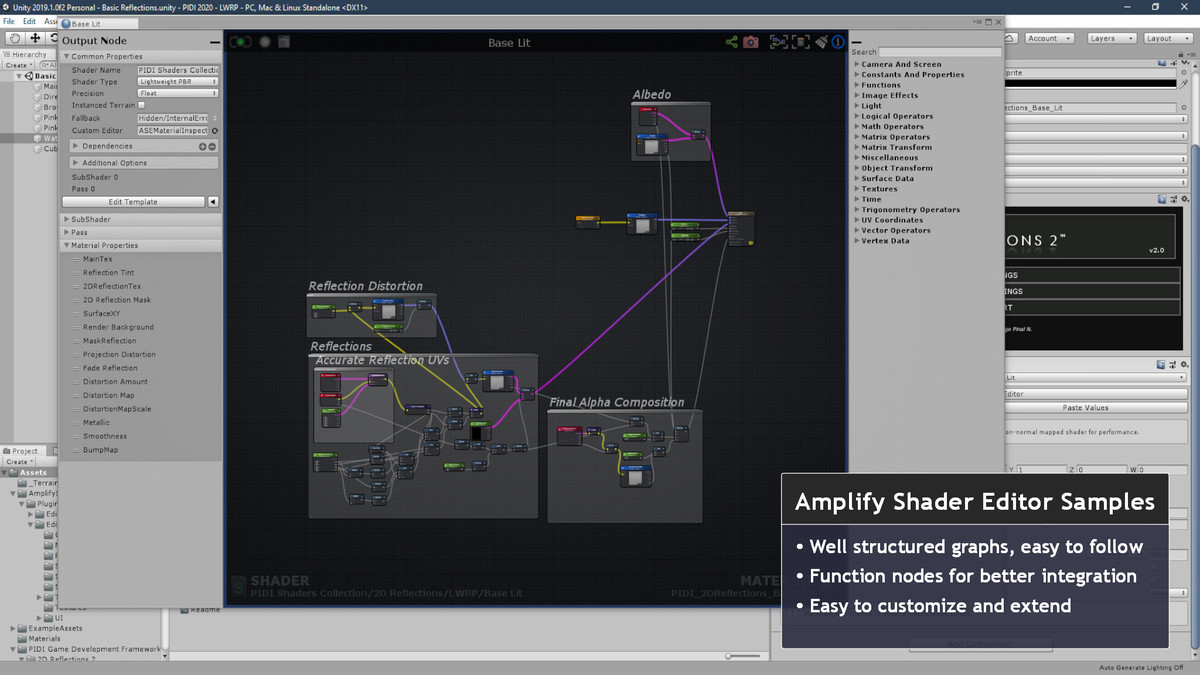Open the Shader Type dropdown

(x=177, y=82)
